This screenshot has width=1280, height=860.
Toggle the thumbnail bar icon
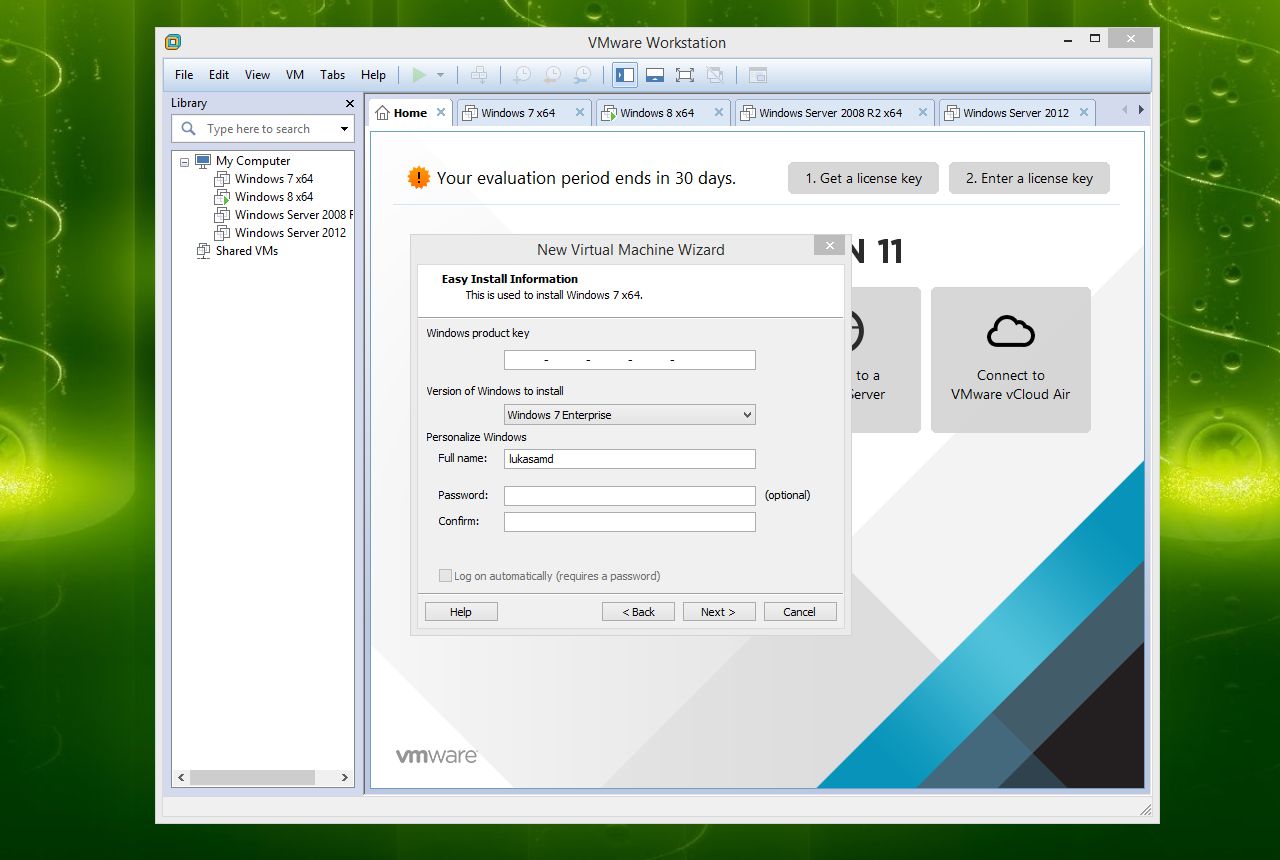pos(655,75)
